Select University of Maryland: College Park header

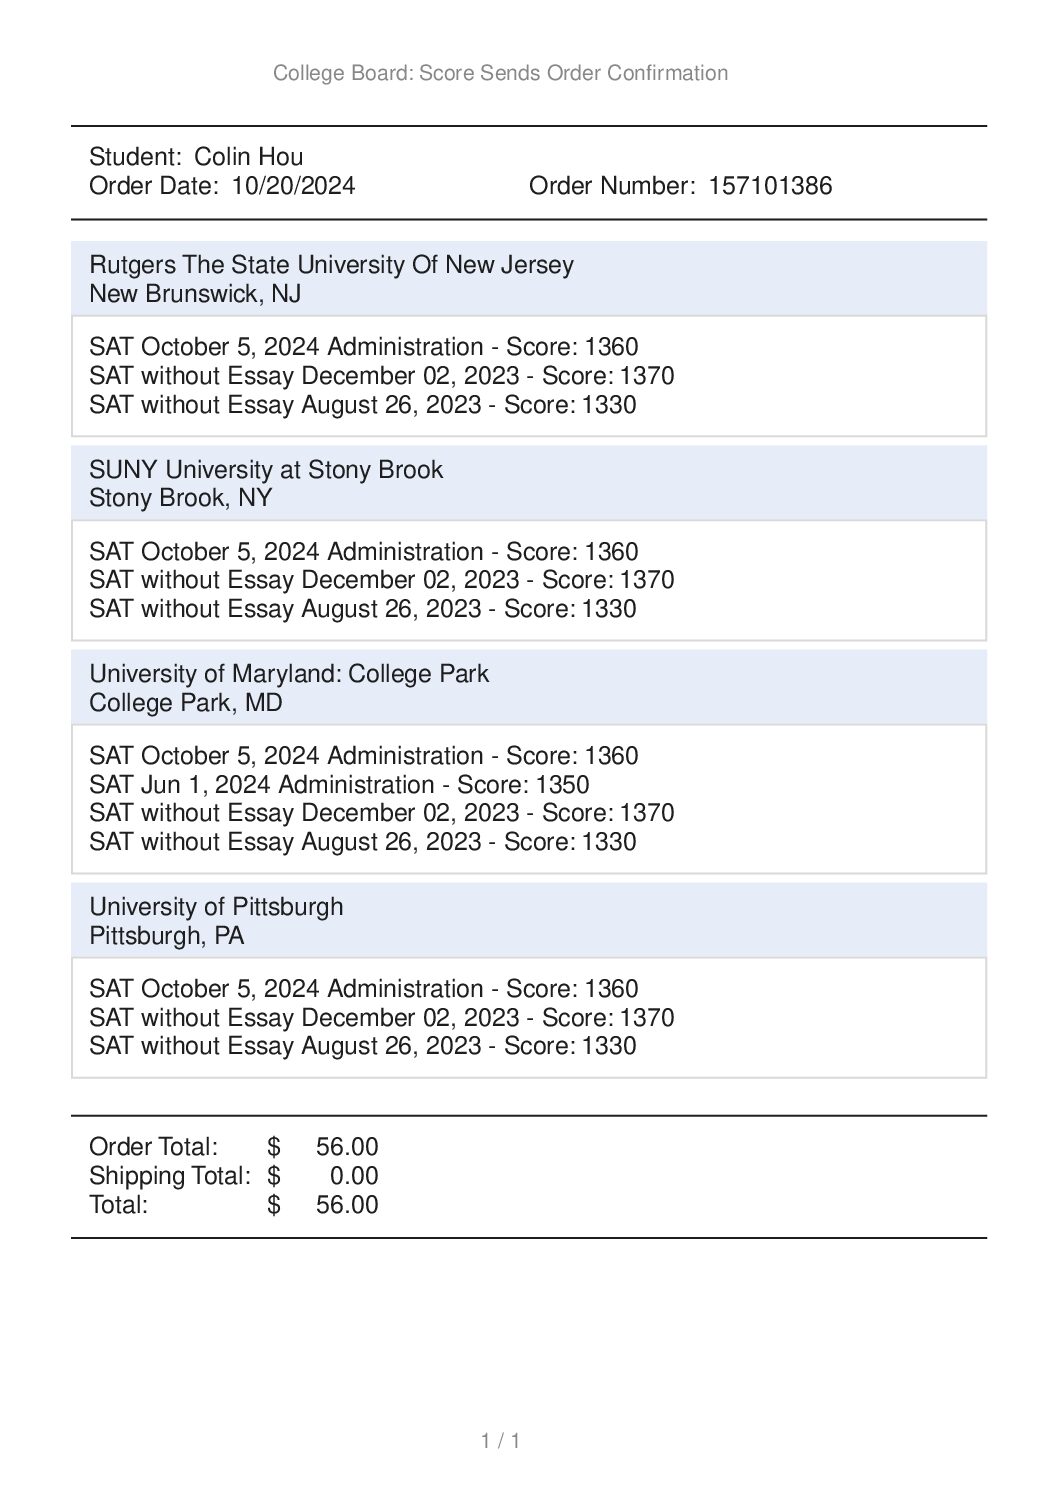pyautogui.click(x=289, y=673)
